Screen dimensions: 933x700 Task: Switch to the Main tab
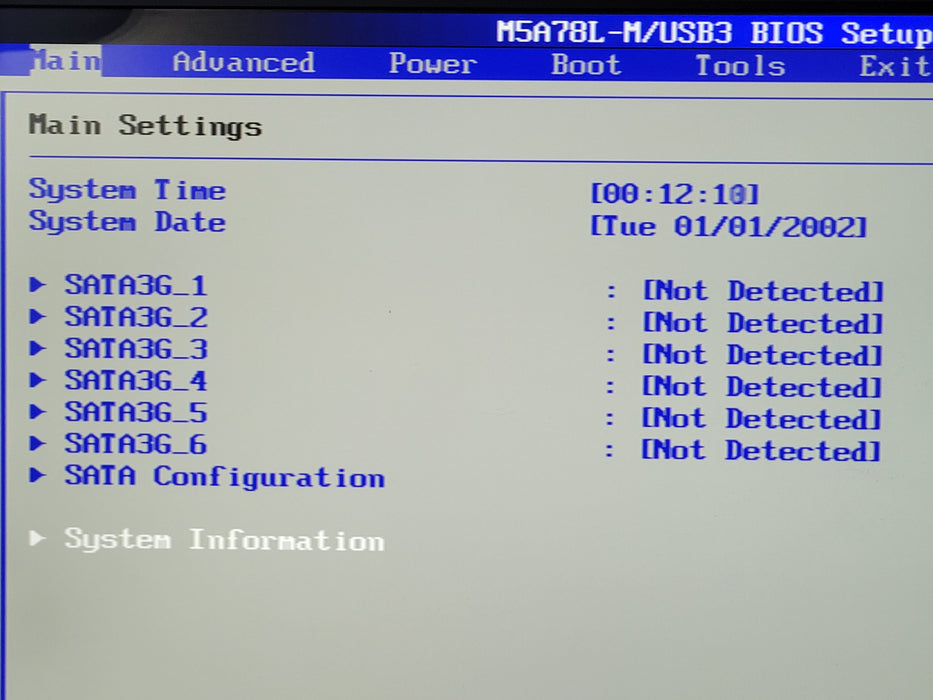tap(65, 61)
